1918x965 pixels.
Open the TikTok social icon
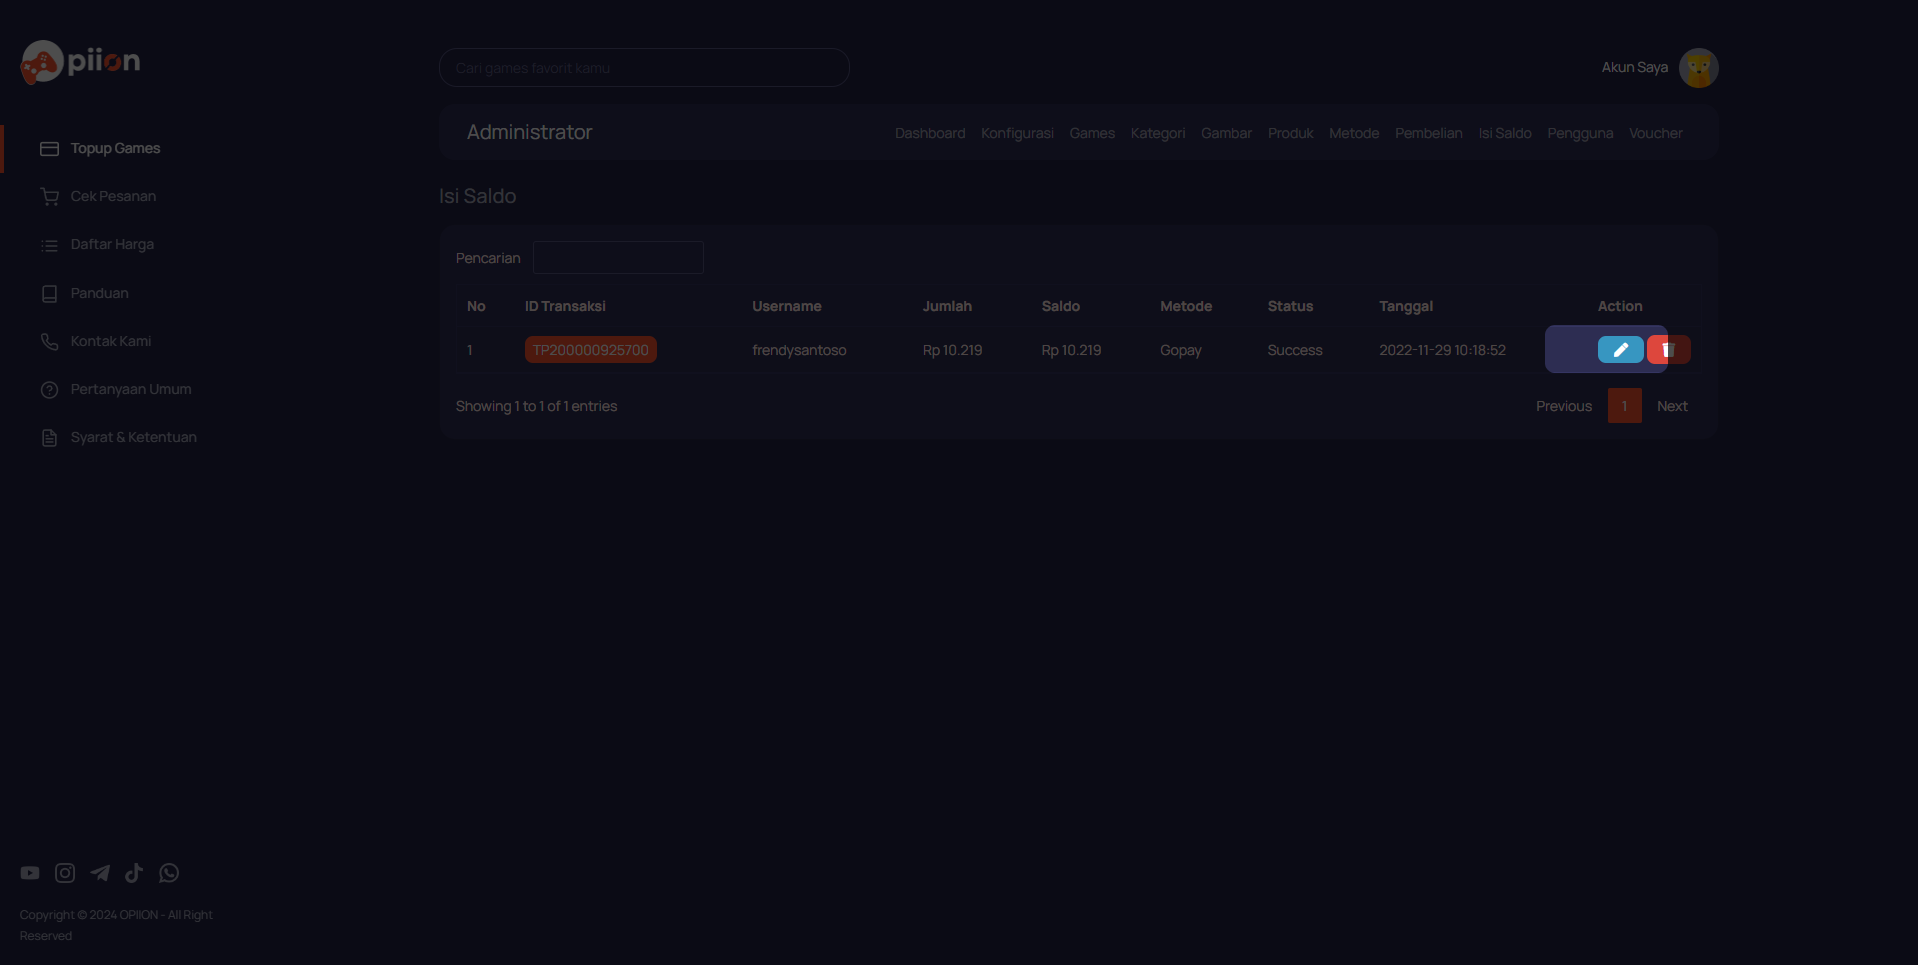coord(134,873)
